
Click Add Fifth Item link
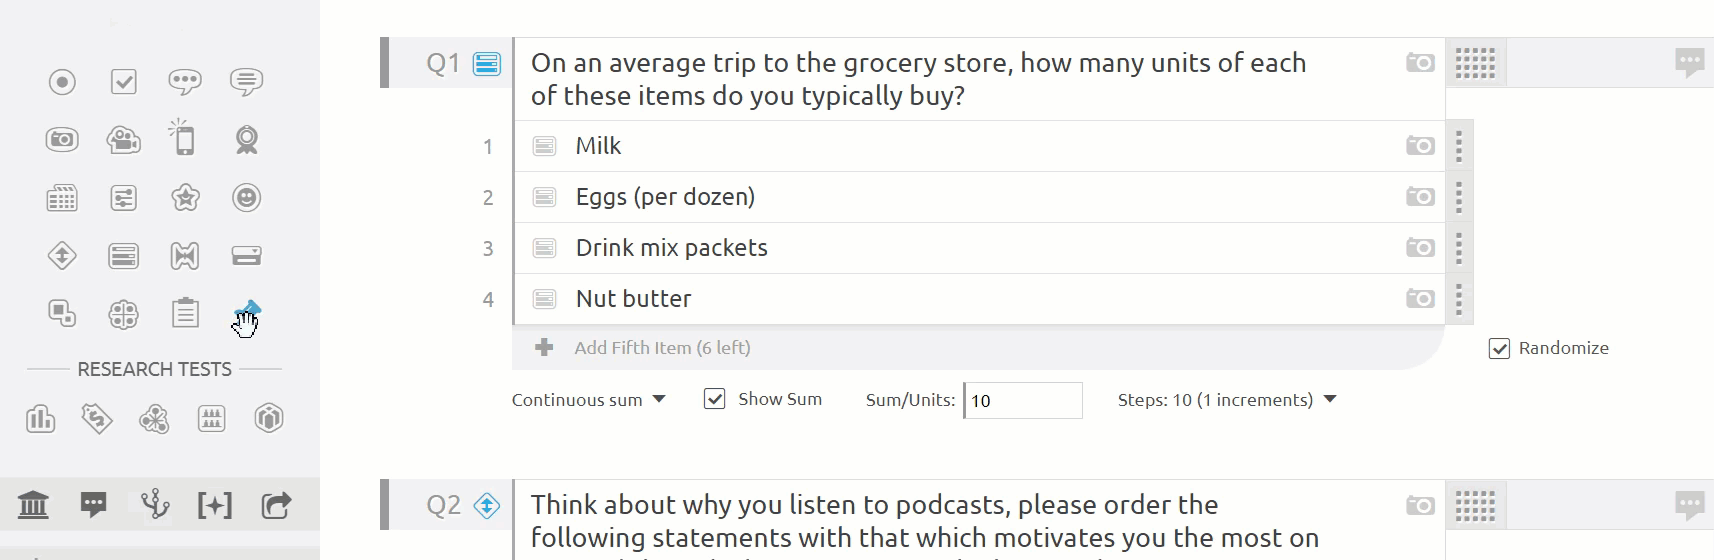point(662,348)
